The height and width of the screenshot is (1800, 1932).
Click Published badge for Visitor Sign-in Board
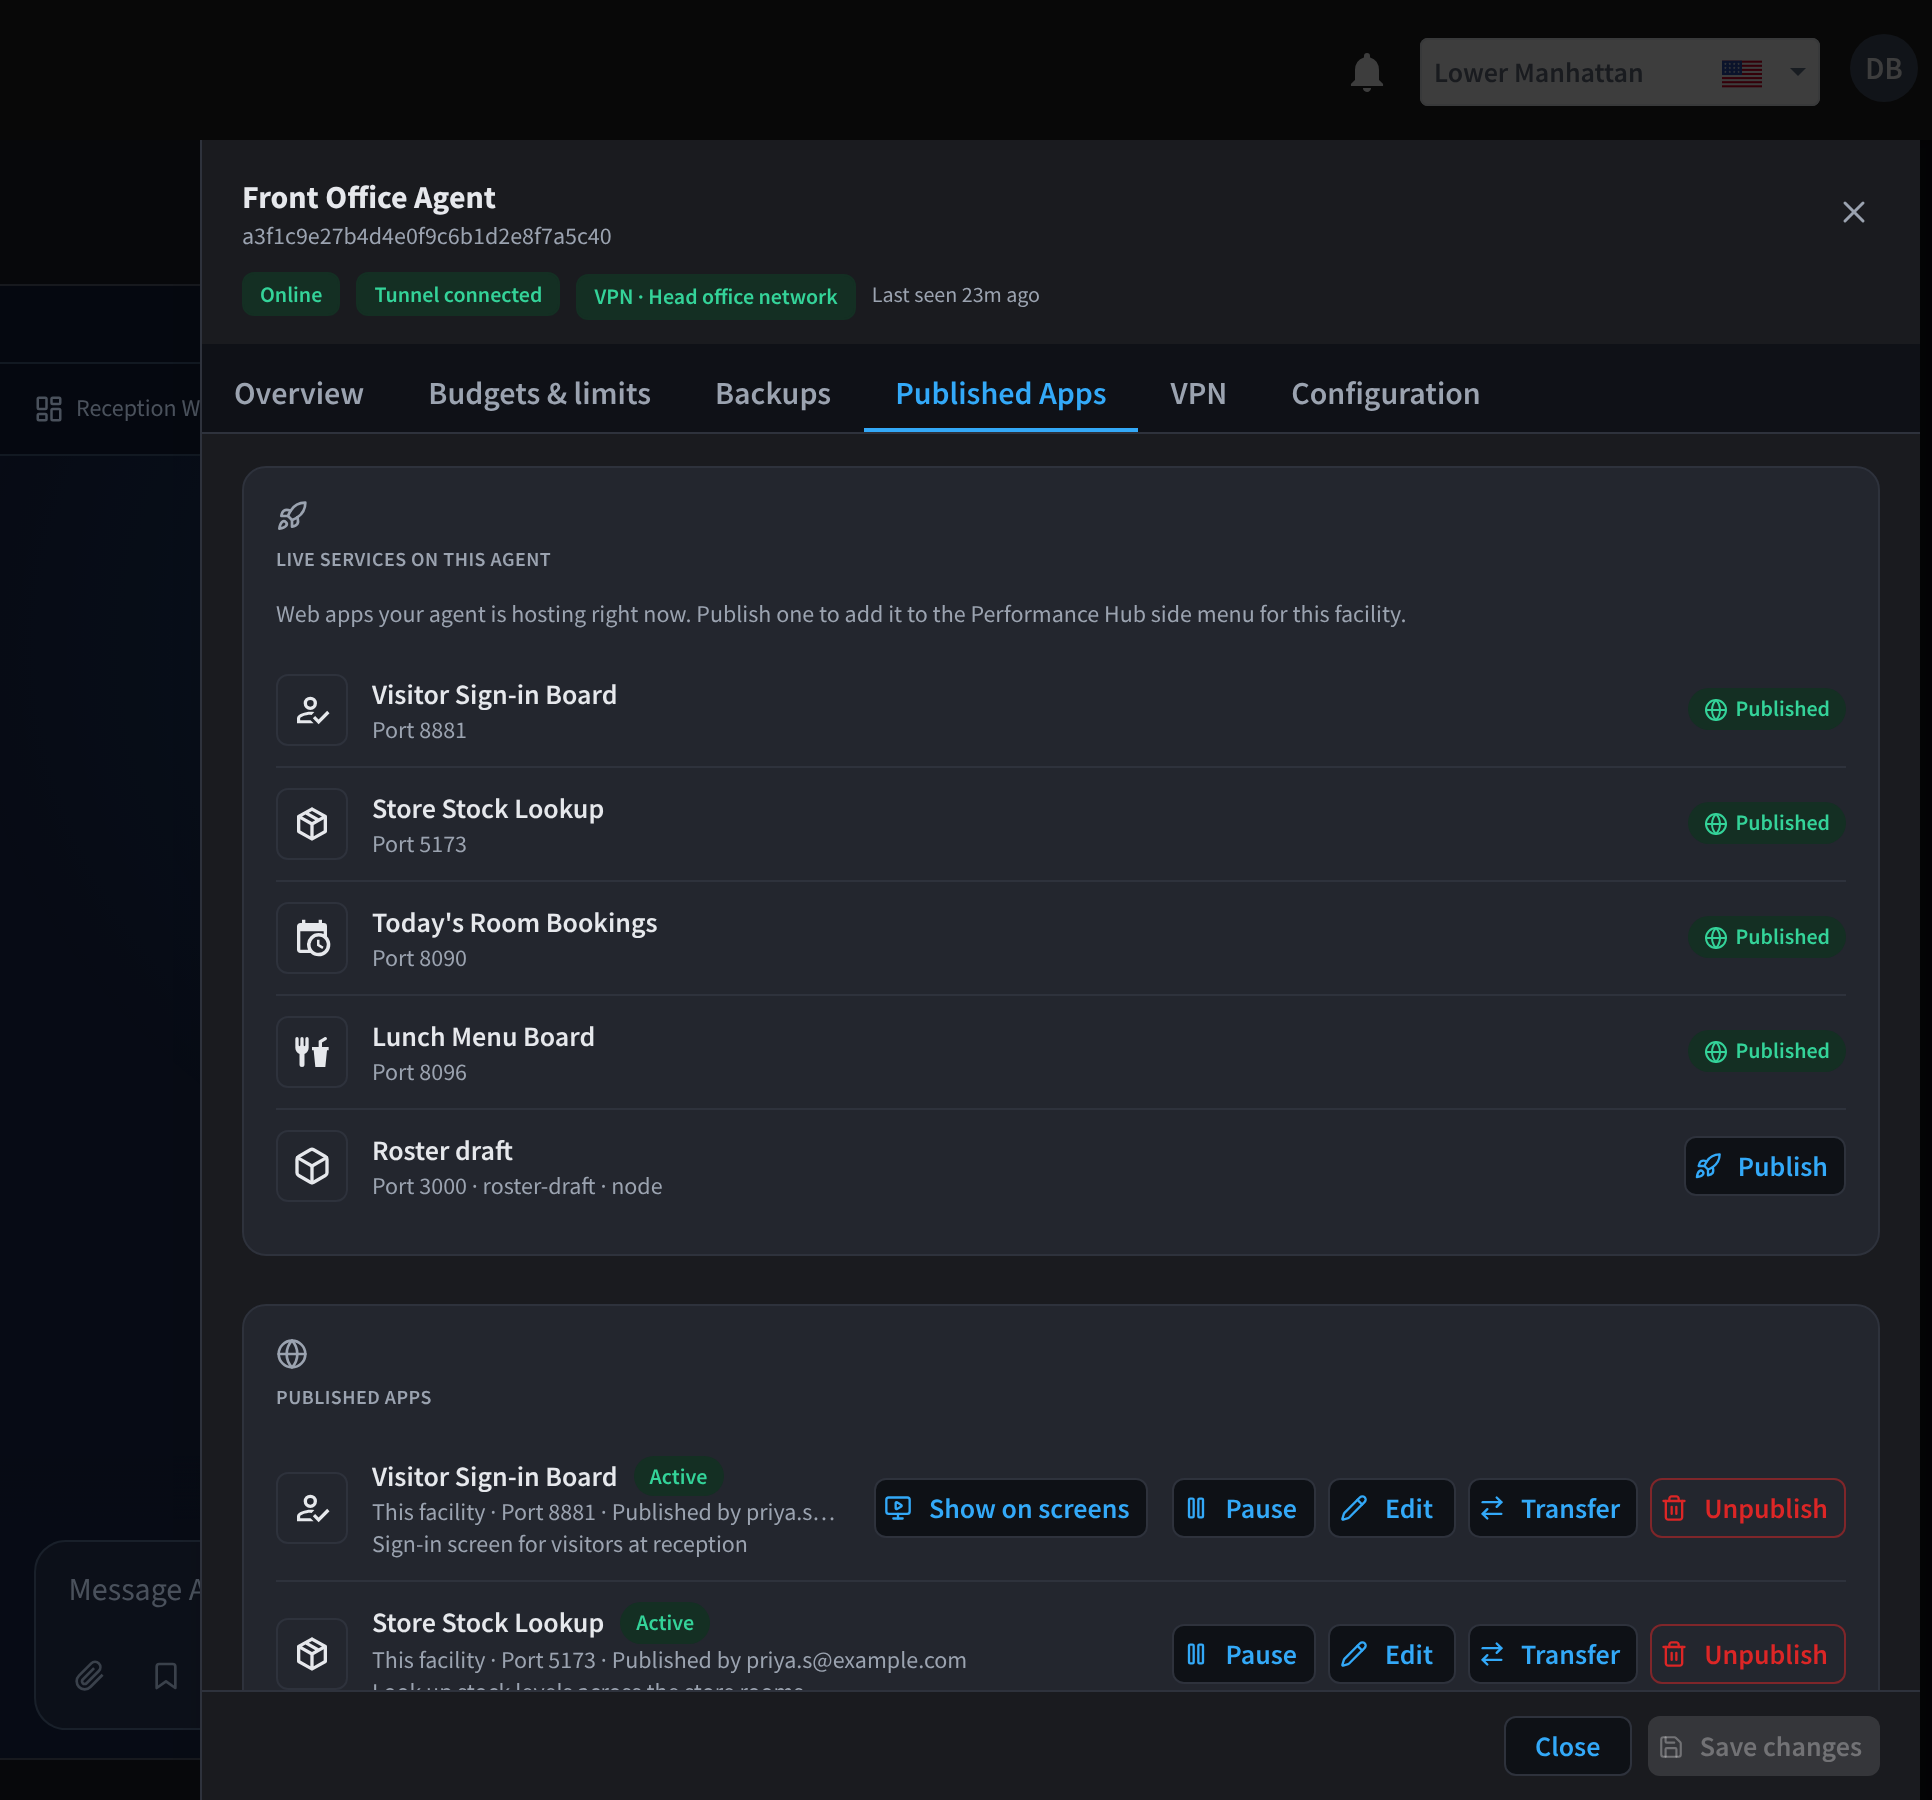point(1767,709)
